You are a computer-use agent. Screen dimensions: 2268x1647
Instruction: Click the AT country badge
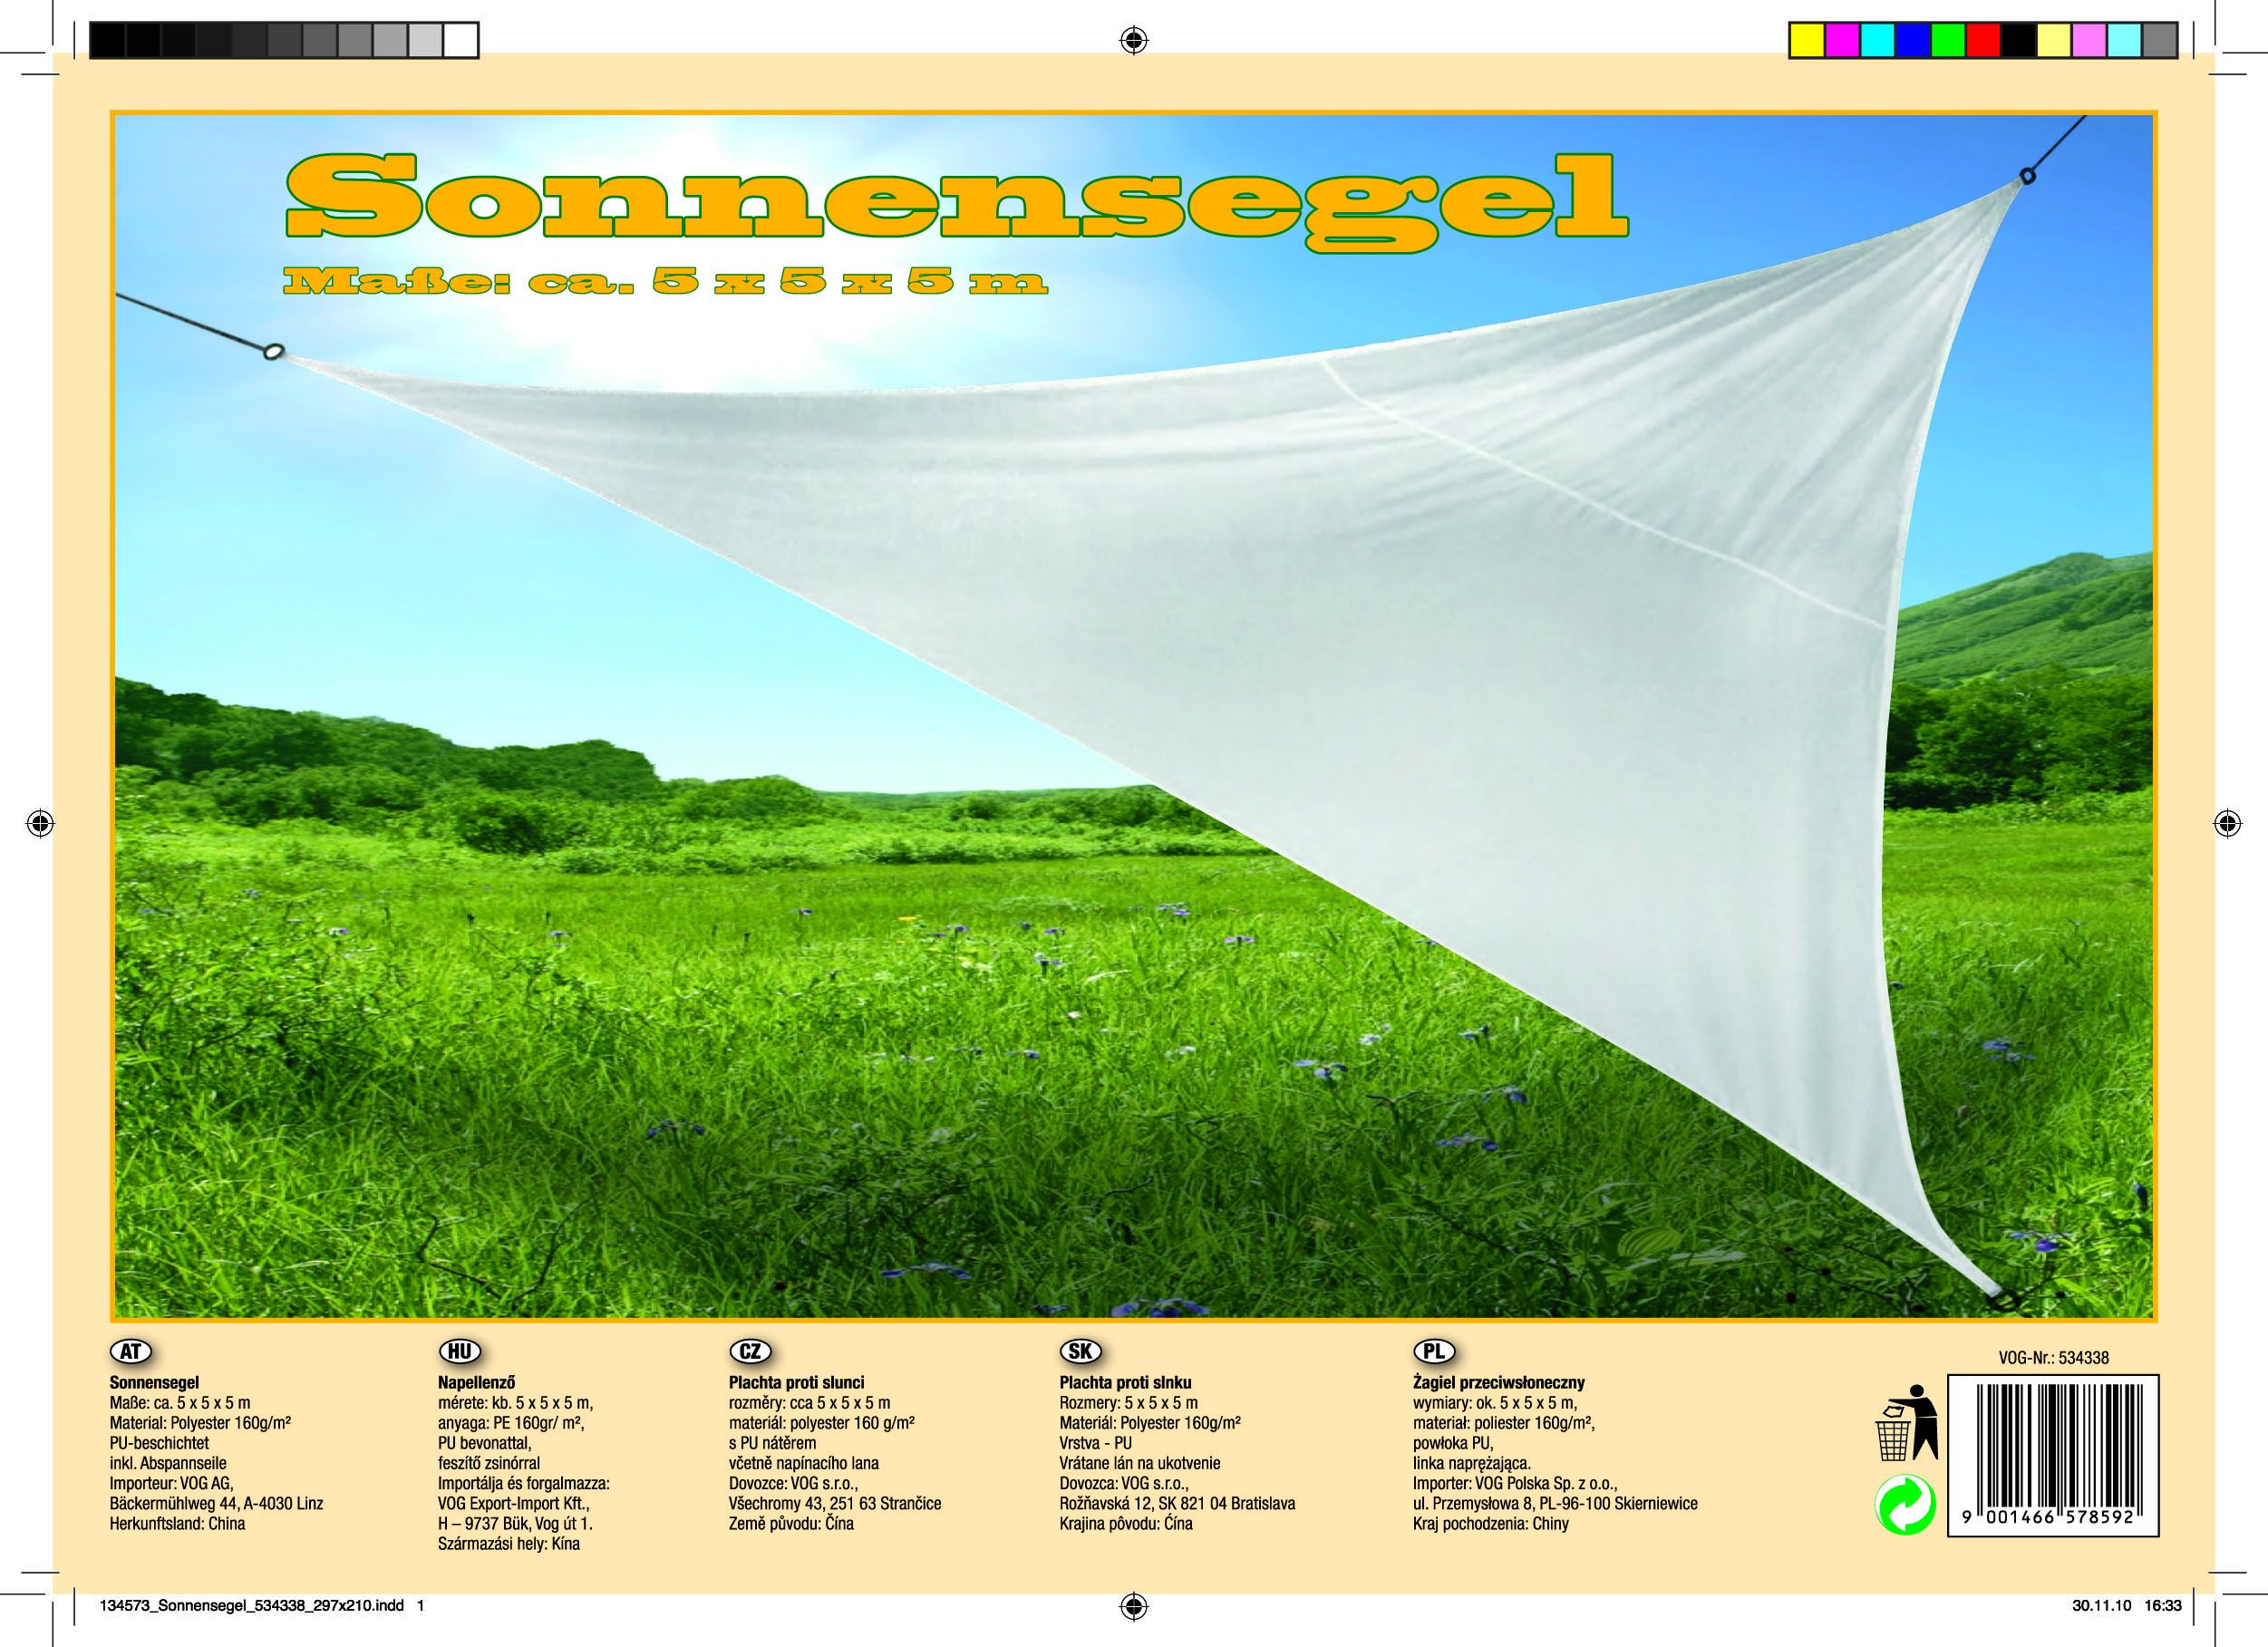(x=130, y=1351)
